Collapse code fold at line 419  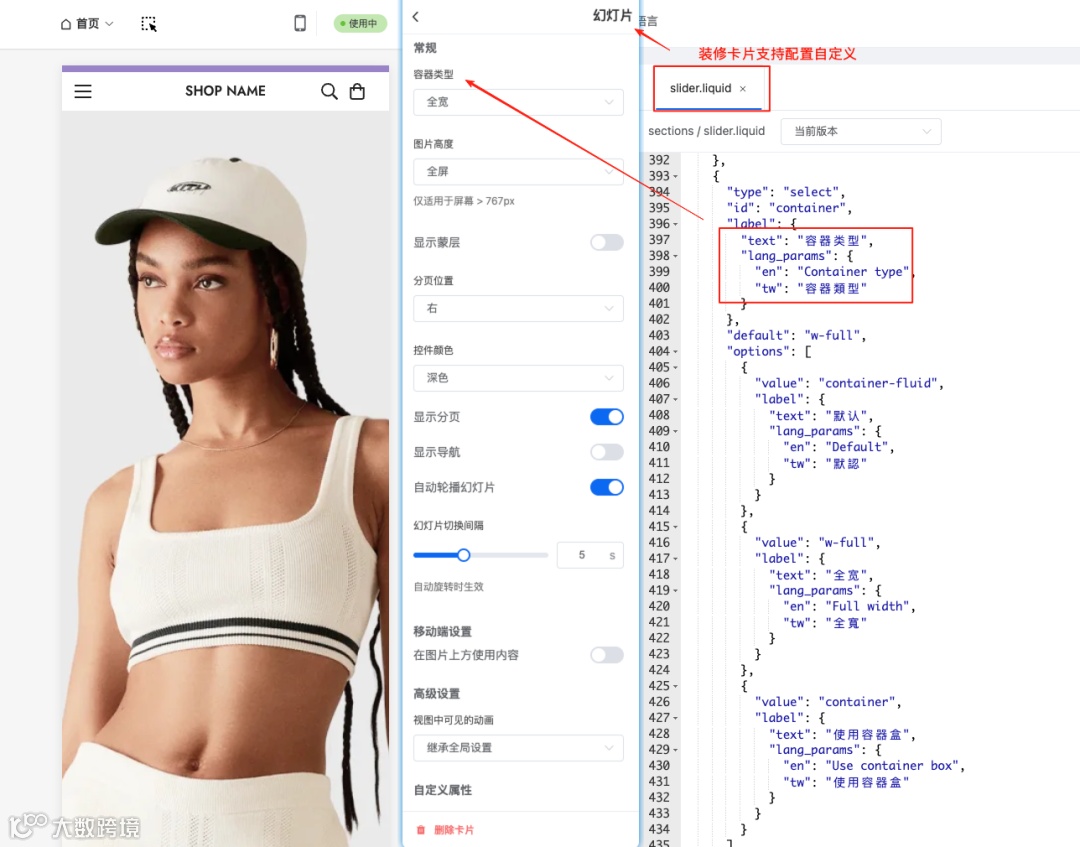tap(675, 591)
